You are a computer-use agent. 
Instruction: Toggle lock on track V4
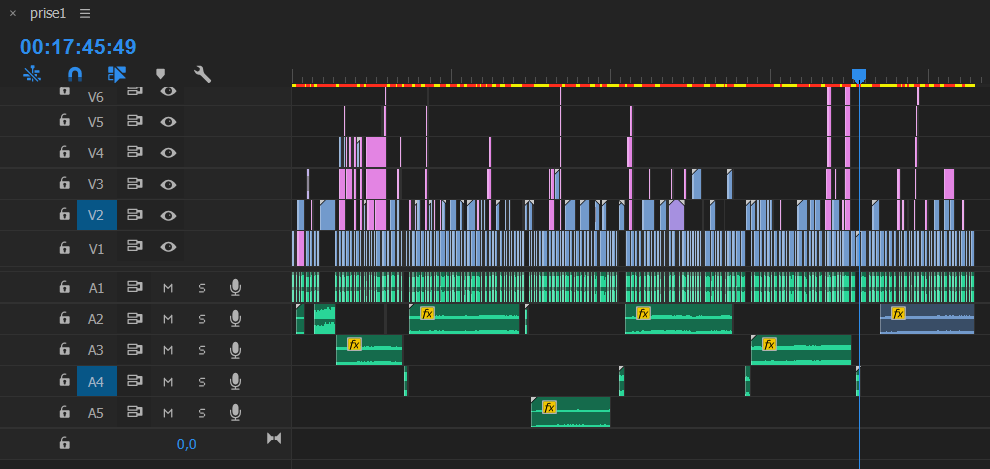coord(64,151)
